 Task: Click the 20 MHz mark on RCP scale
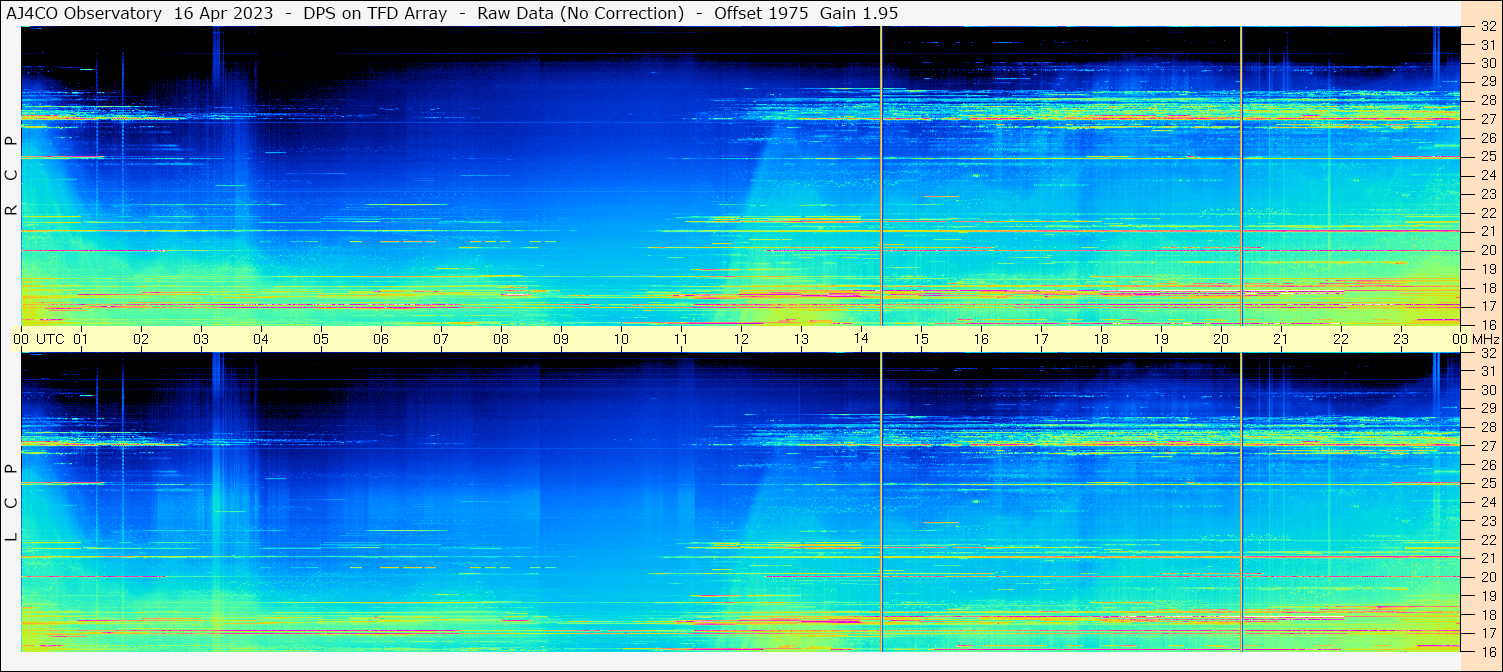tap(1488, 250)
